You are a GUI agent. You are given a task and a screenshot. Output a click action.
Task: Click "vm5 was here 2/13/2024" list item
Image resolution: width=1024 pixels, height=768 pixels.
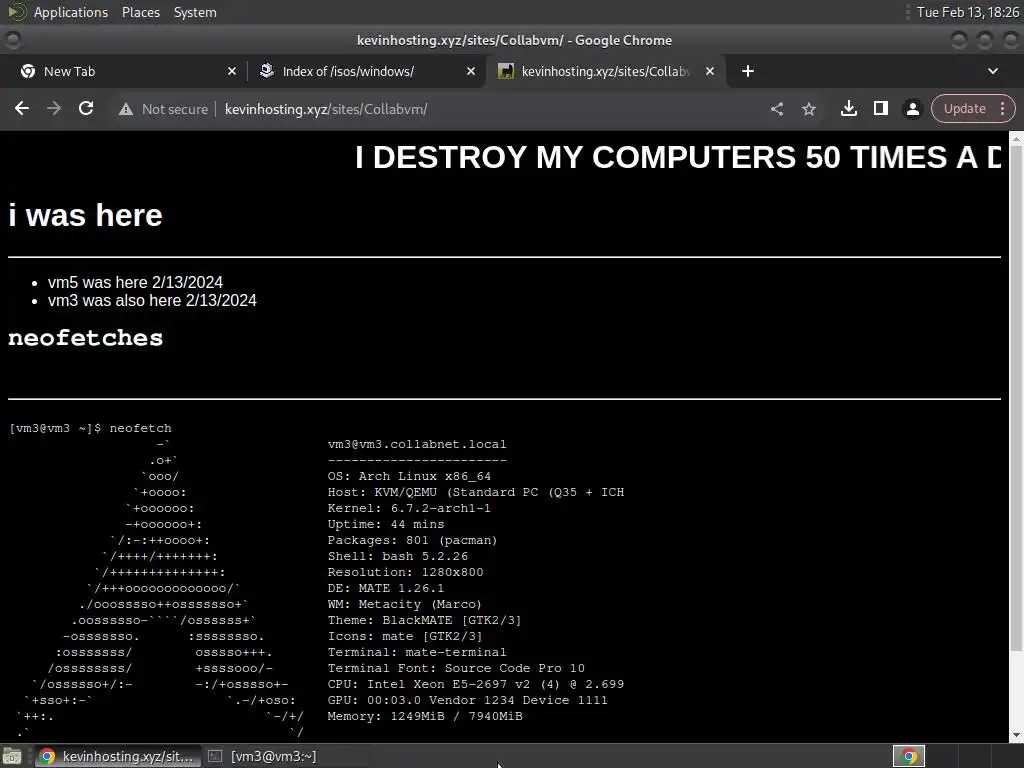pos(135,282)
